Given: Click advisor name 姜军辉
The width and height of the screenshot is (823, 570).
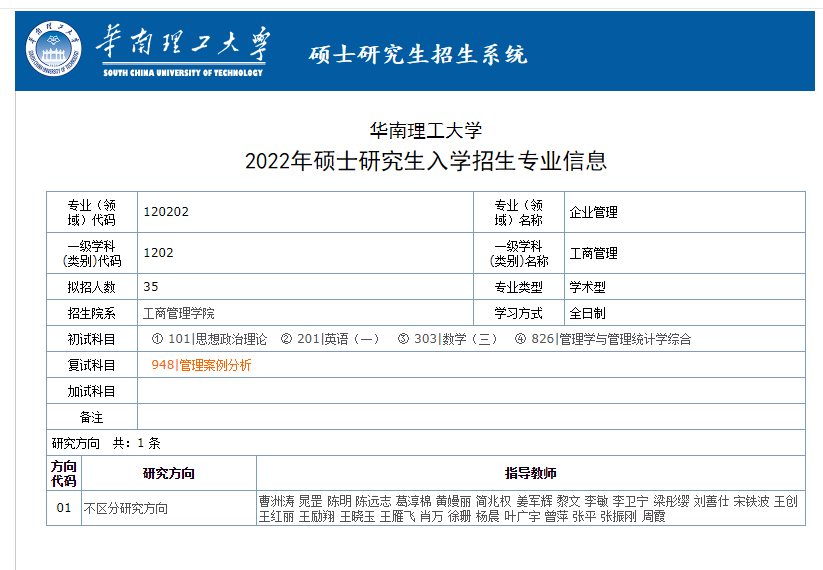Looking at the screenshot, I should coord(534,501).
